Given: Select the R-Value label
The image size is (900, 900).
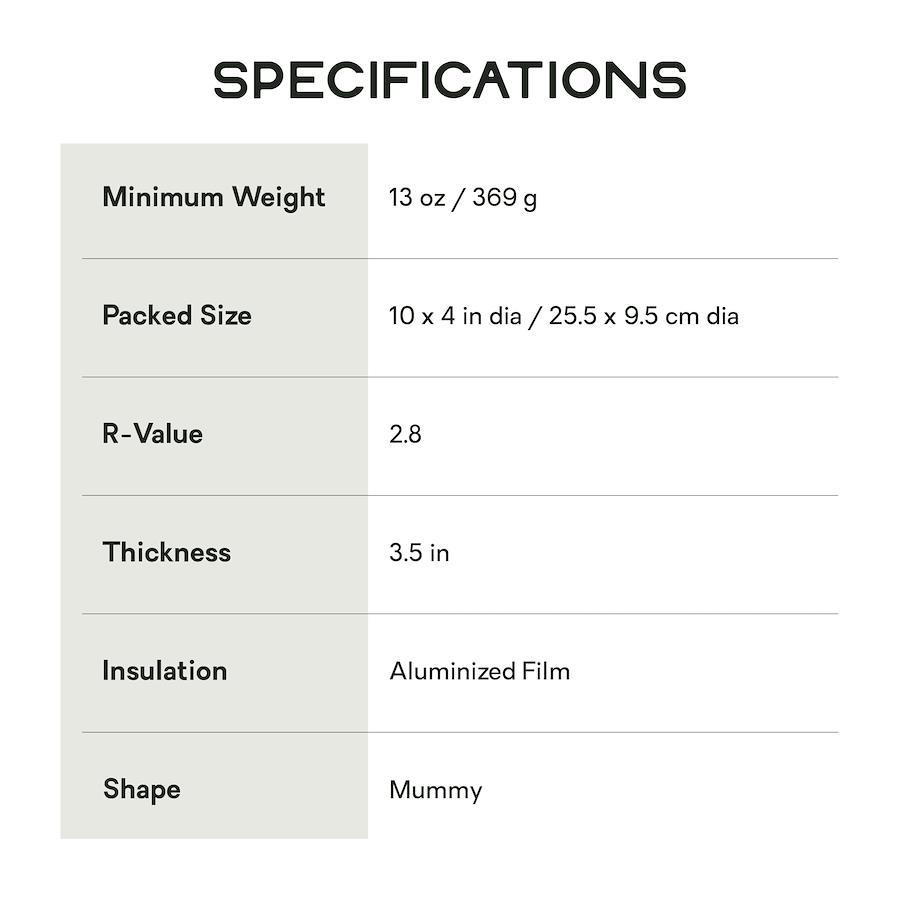Looking at the screenshot, I should (153, 434).
